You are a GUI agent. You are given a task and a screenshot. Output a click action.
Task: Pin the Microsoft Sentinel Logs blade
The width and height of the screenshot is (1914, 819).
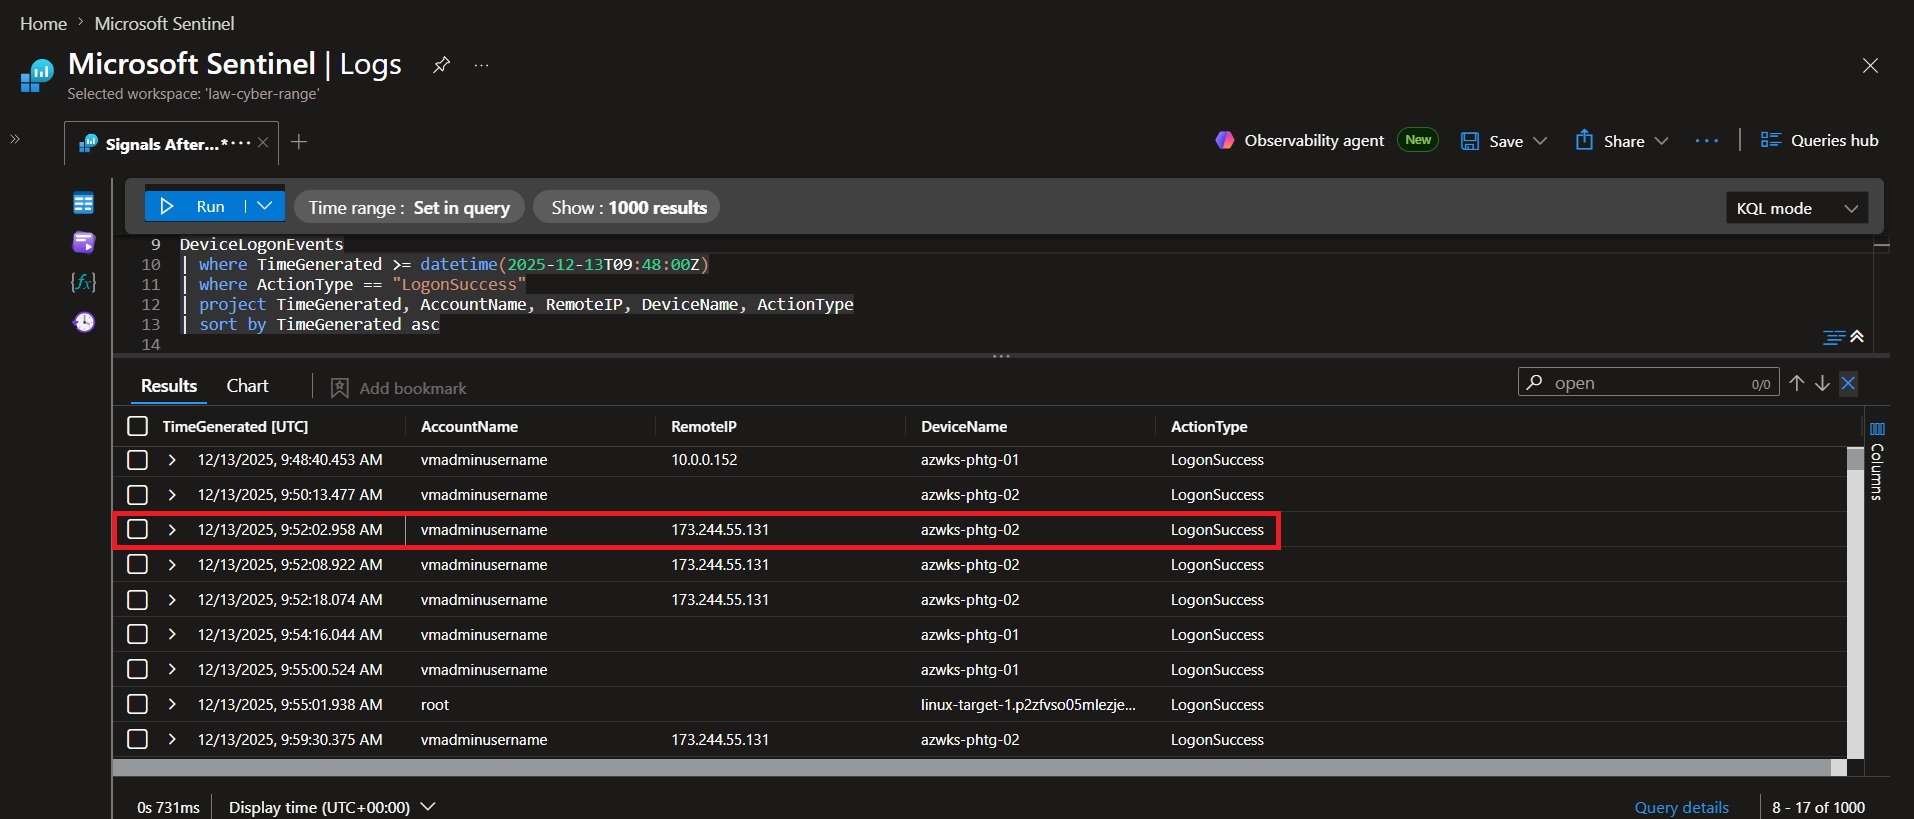tap(441, 65)
